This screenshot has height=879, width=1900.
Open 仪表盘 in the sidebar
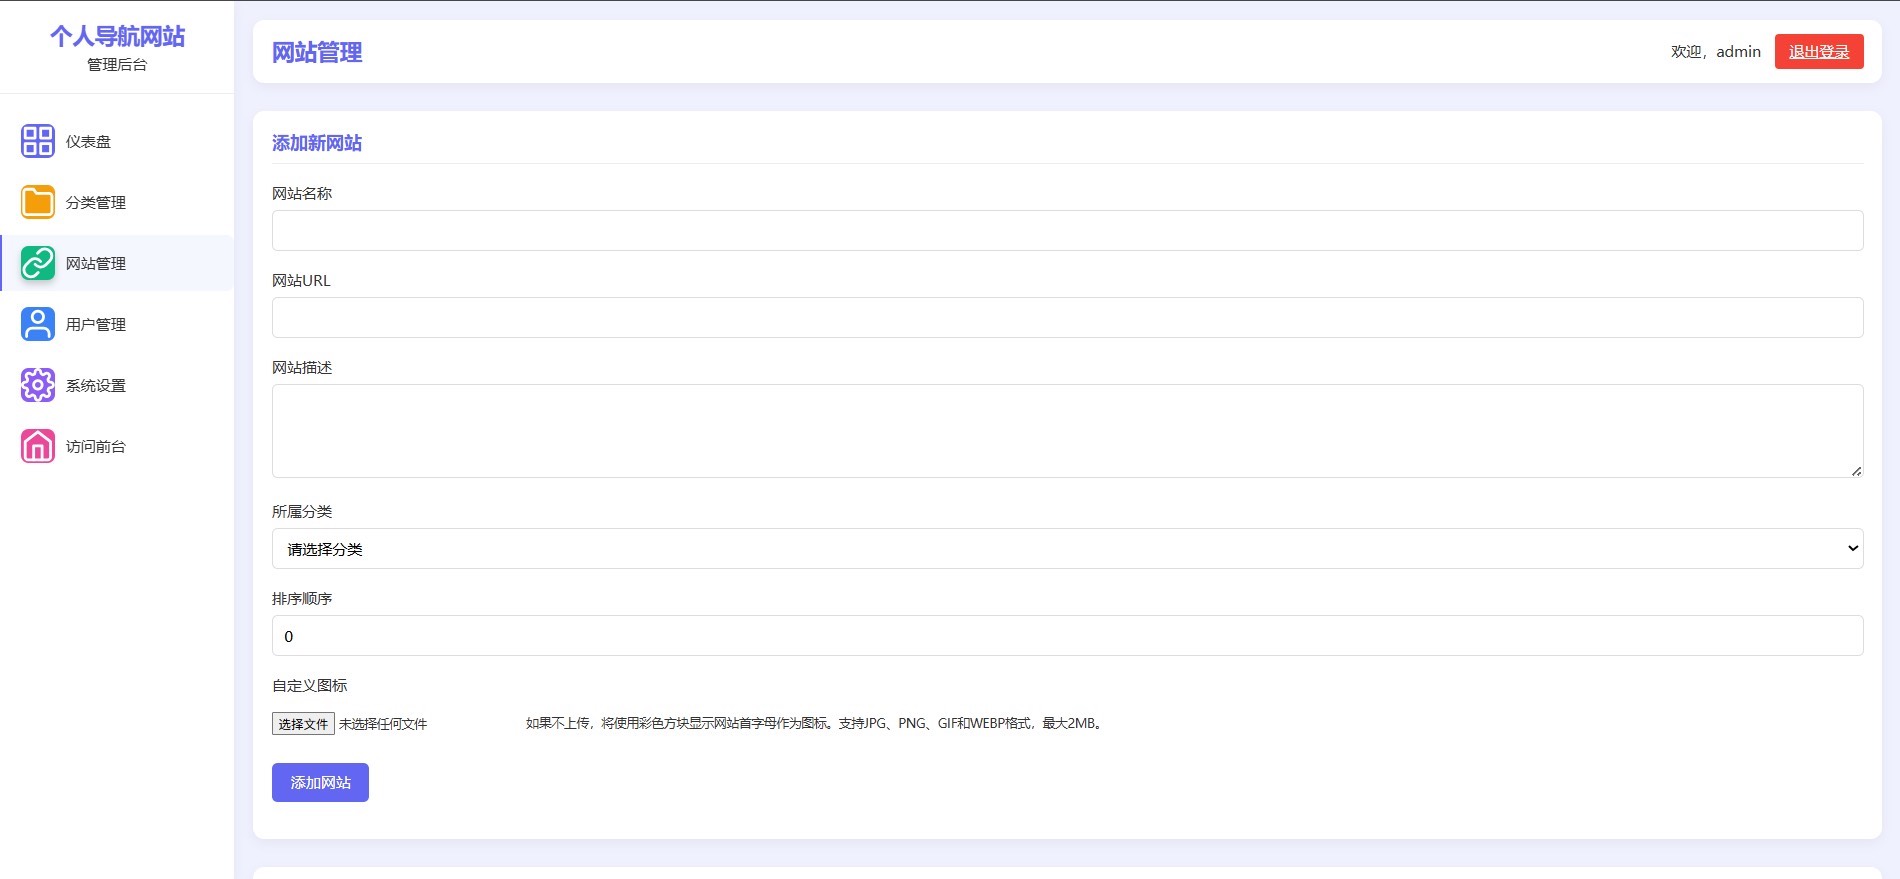pyautogui.click(x=117, y=141)
